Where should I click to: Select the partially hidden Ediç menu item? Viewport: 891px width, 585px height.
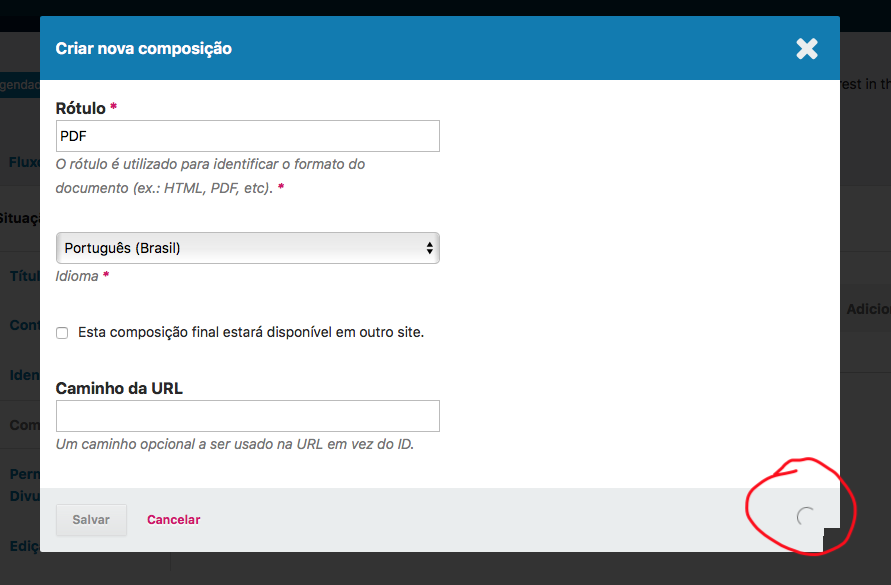point(24,546)
